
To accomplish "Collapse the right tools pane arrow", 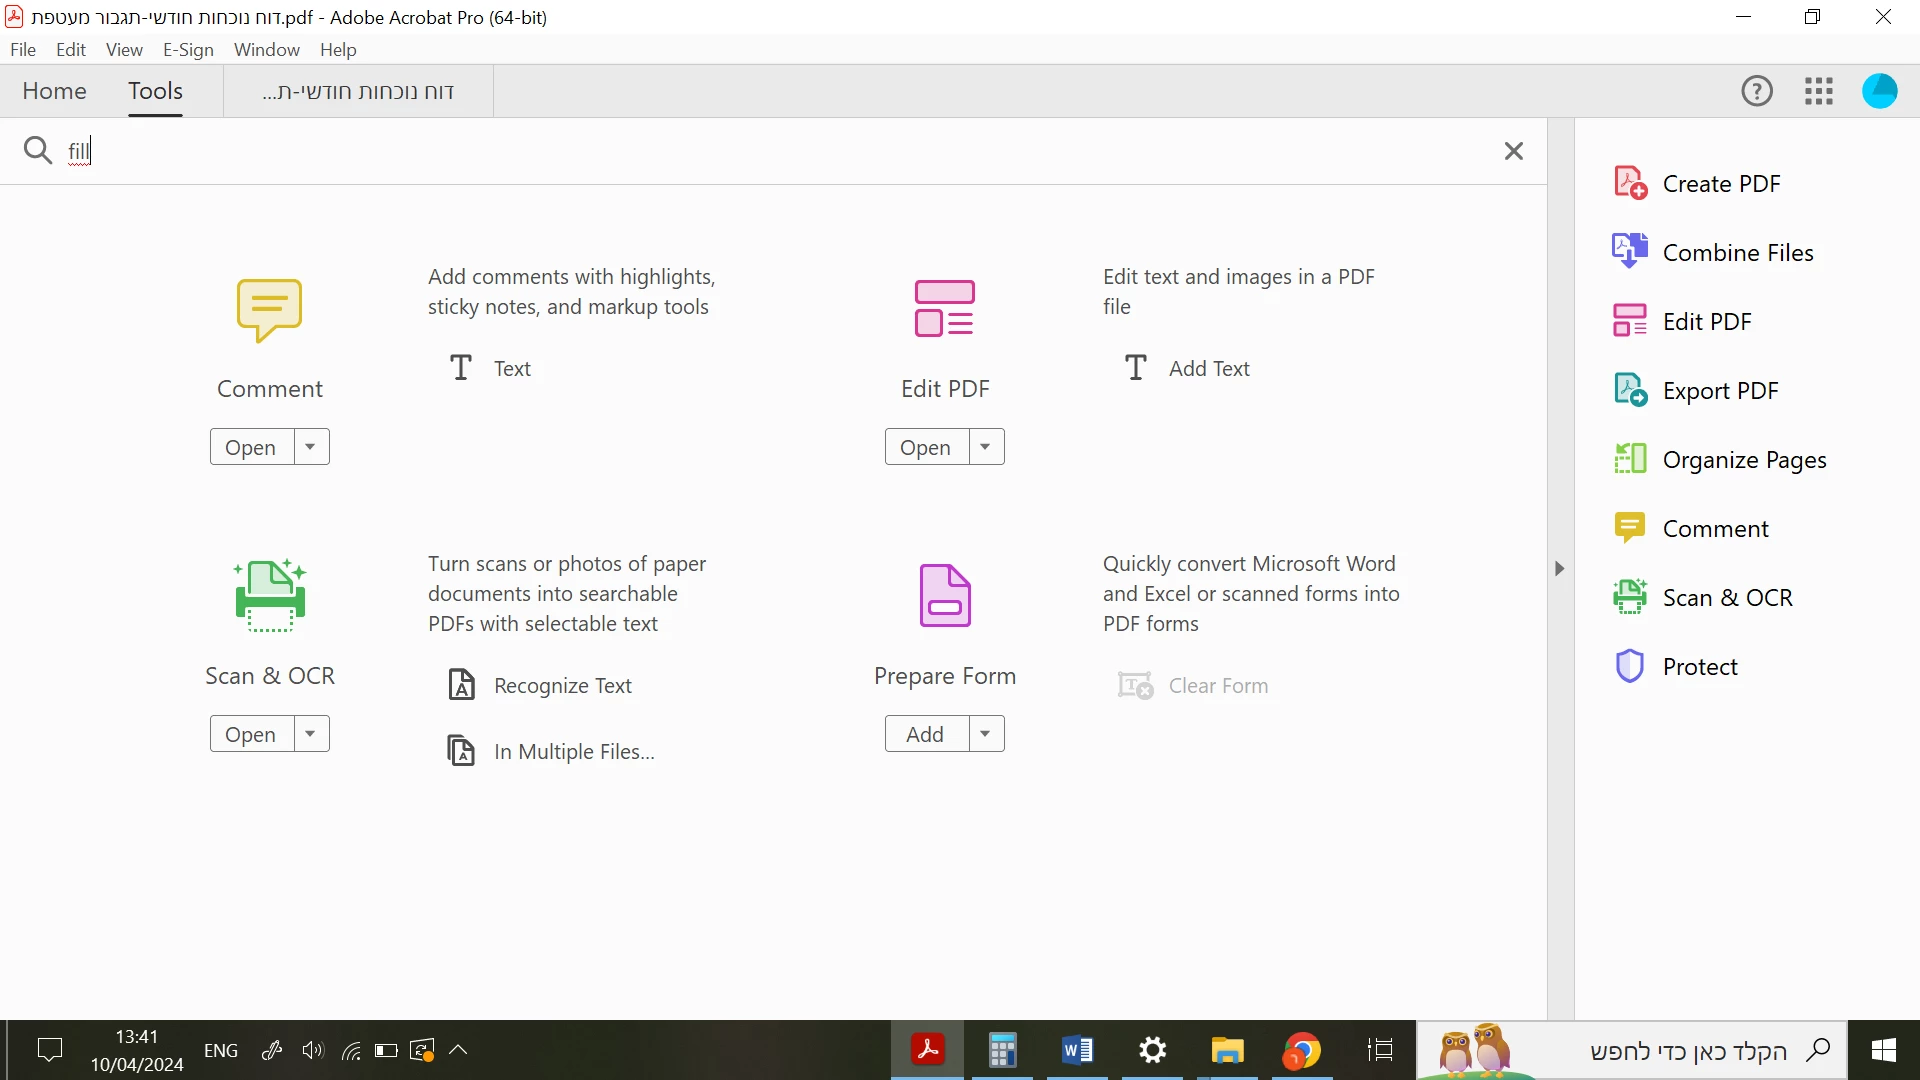I will tap(1559, 569).
